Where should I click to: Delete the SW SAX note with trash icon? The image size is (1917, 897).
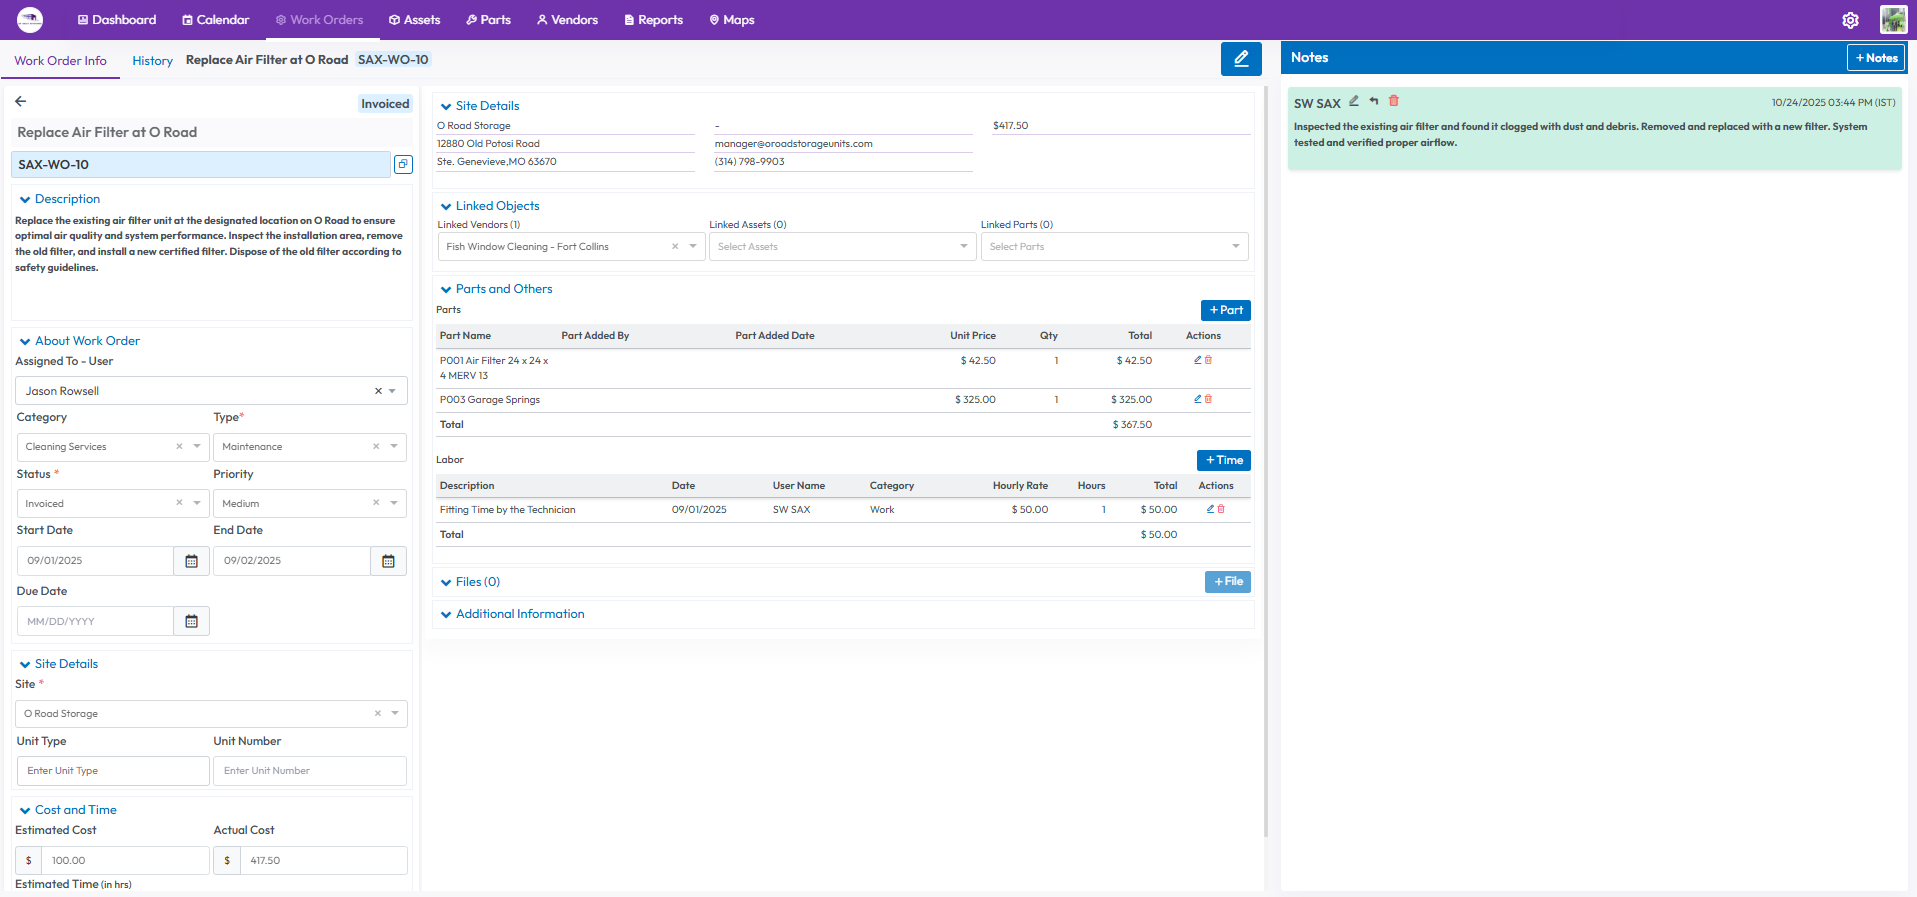(x=1394, y=101)
